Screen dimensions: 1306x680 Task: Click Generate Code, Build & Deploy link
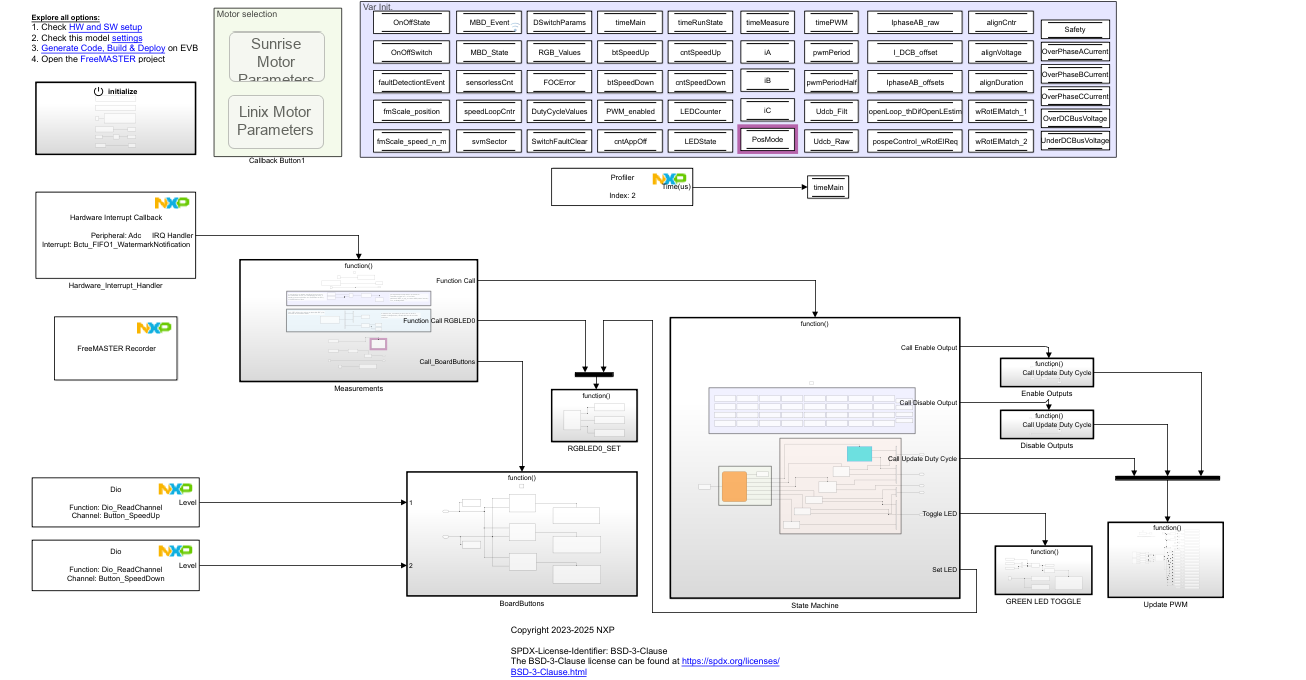click(x=103, y=48)
